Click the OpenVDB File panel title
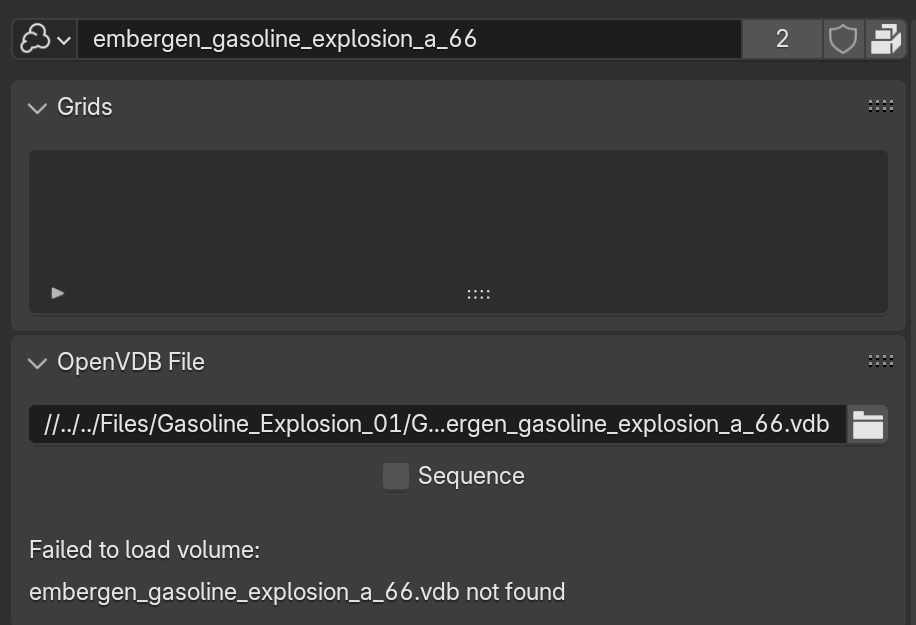The width and height of the screenshot is (916, 625). [x=131, y=362]
